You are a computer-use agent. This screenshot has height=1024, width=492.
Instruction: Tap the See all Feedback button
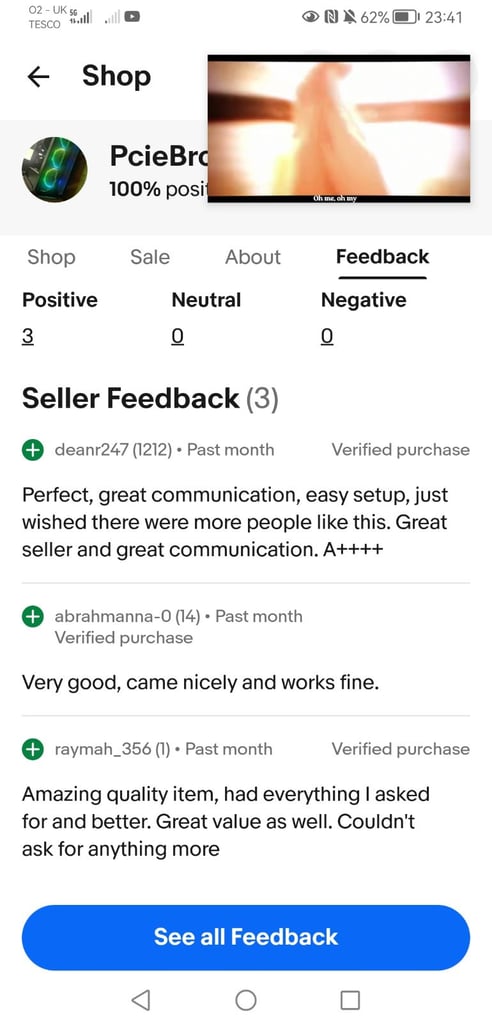click(246, 937)
